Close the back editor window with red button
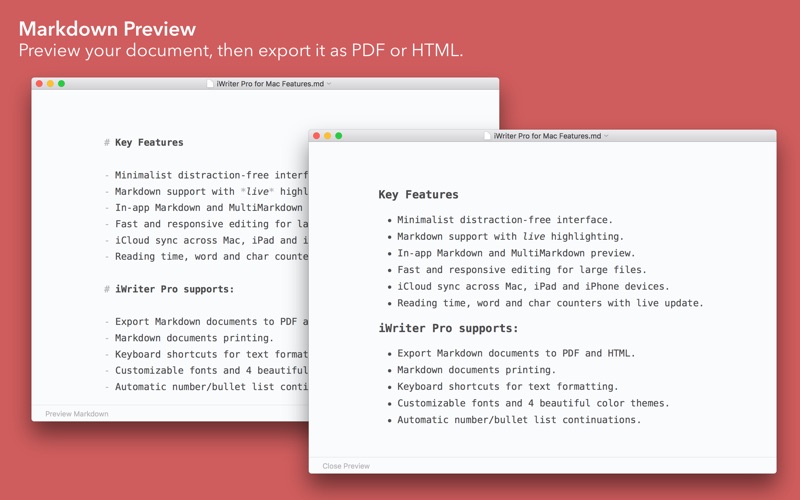 click(39, 84)
